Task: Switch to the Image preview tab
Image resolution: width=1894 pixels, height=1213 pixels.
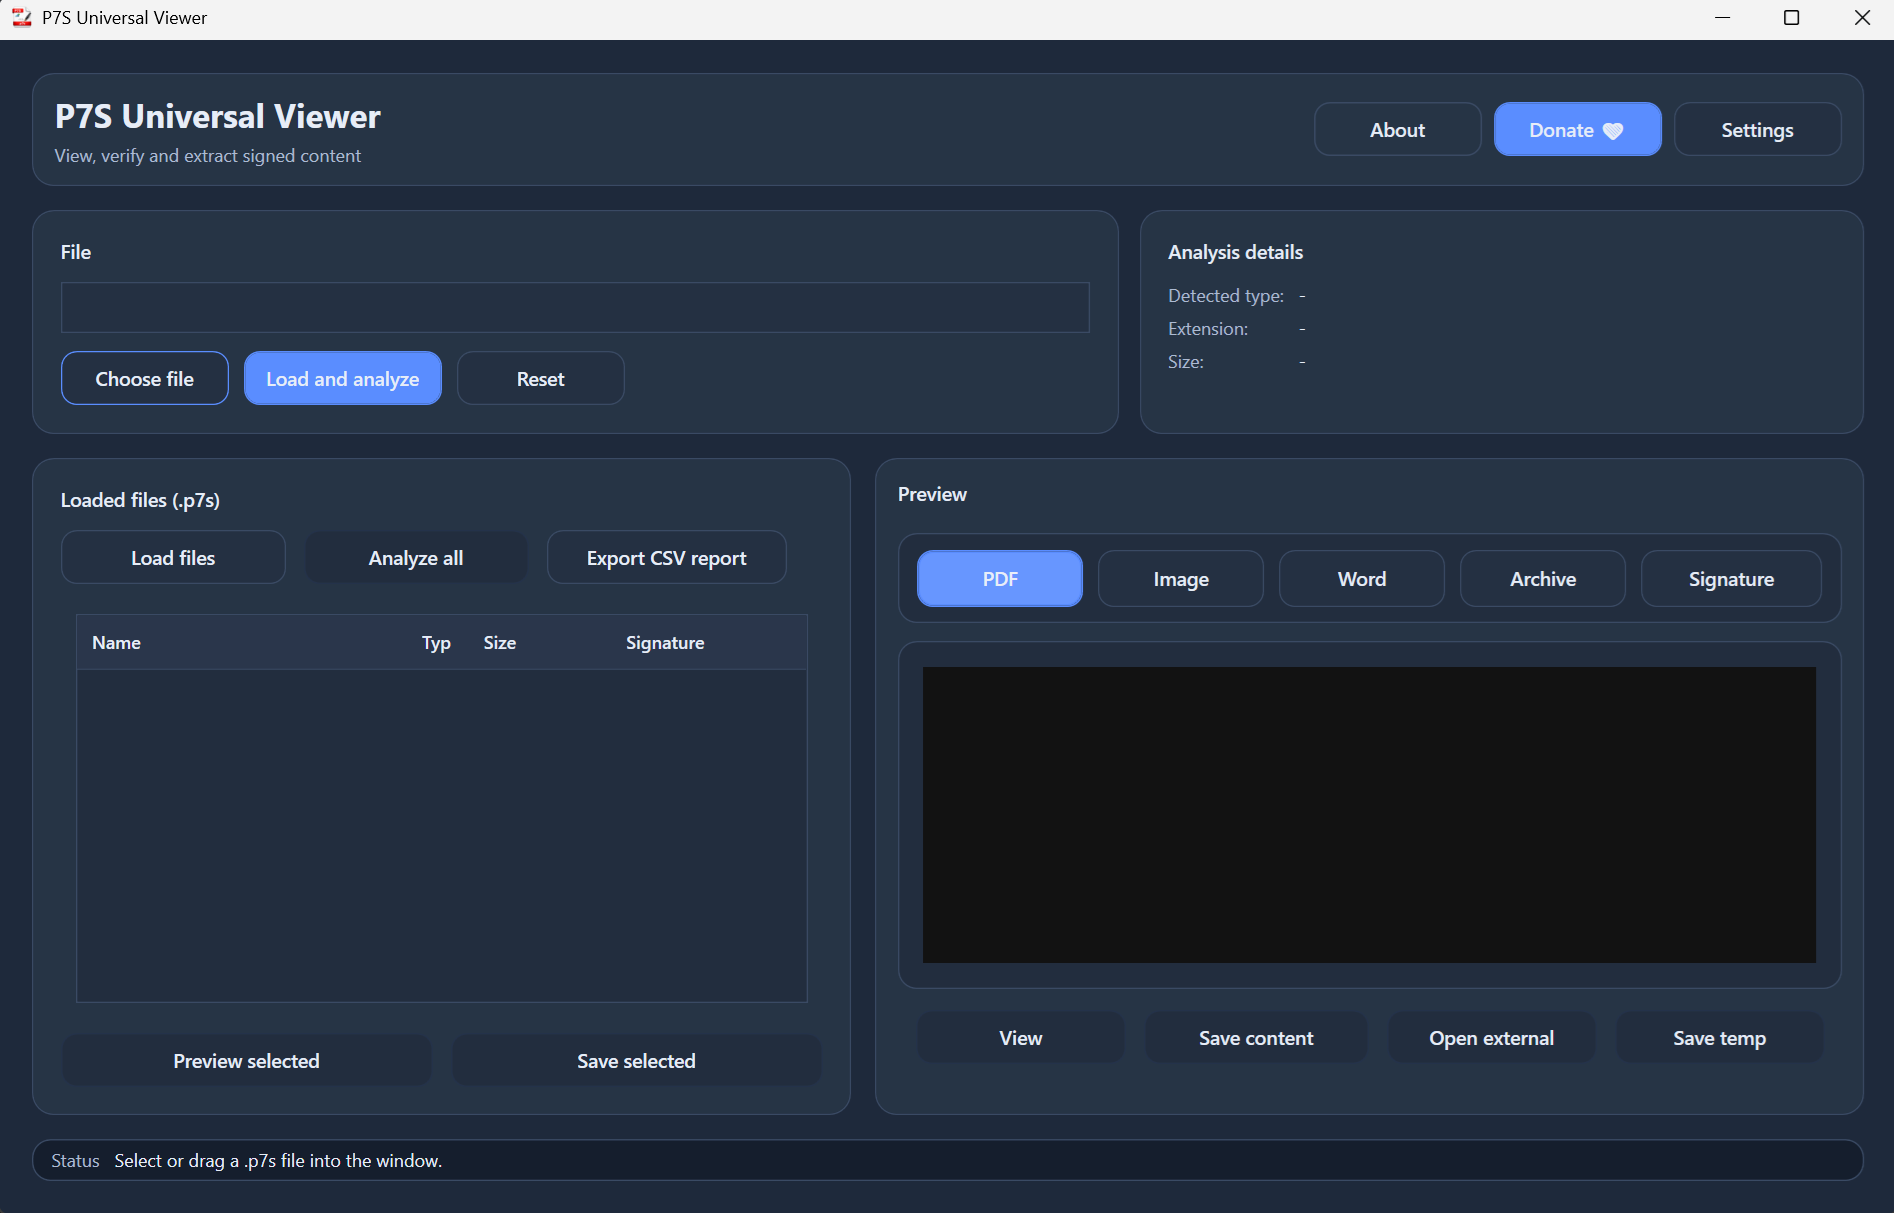Action: tap(1180, 579)
